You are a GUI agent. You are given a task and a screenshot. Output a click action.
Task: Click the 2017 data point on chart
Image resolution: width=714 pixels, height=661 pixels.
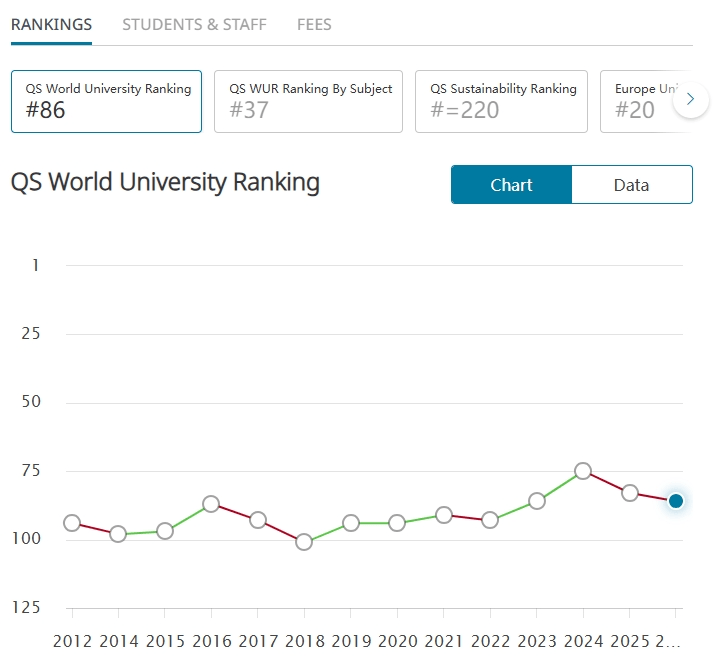click(x=258, y=520)
